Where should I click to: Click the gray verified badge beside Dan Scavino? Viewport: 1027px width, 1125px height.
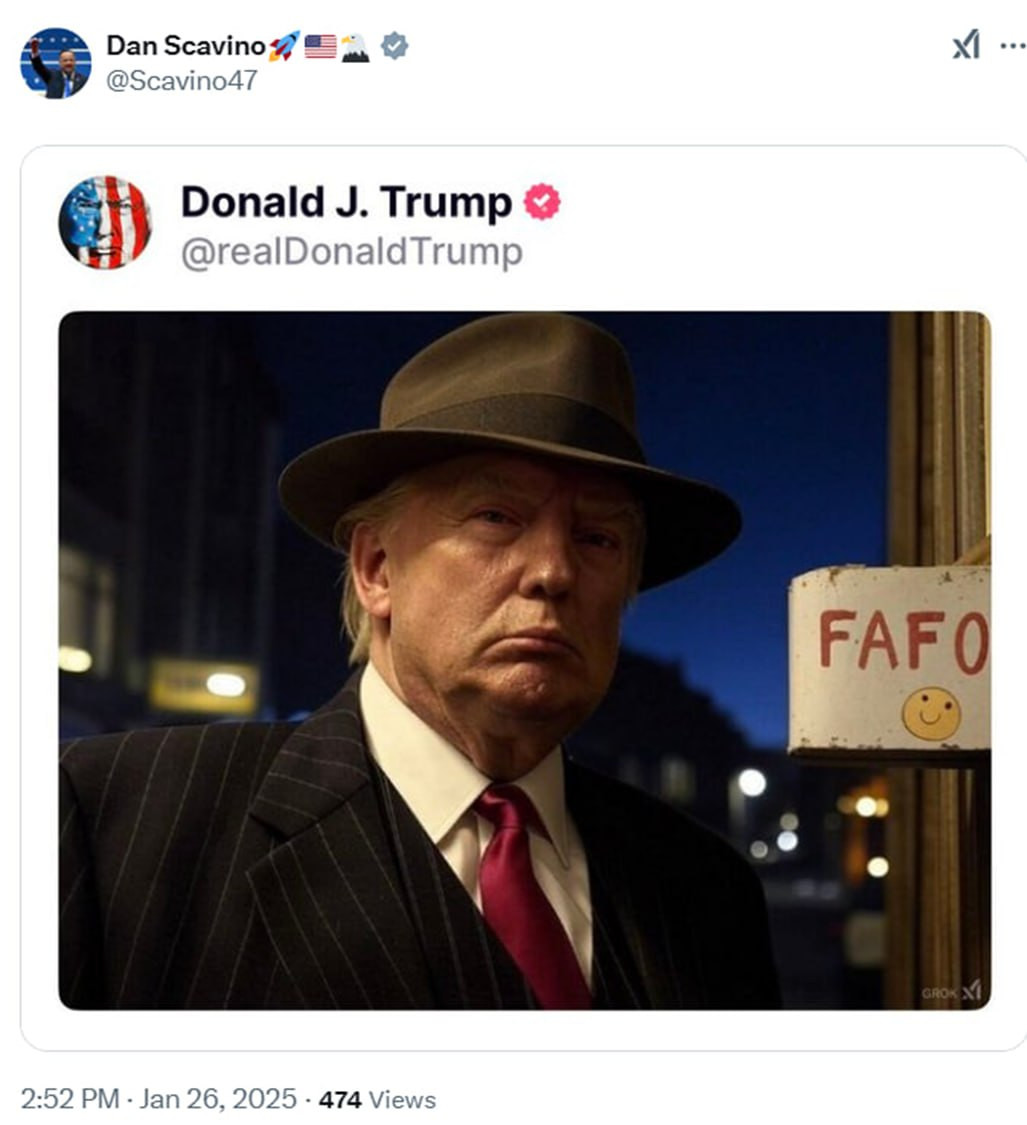pos(395,46)
